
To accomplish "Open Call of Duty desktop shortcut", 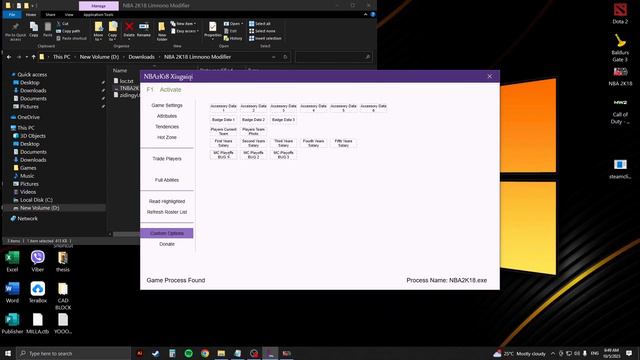I will 620,111.
